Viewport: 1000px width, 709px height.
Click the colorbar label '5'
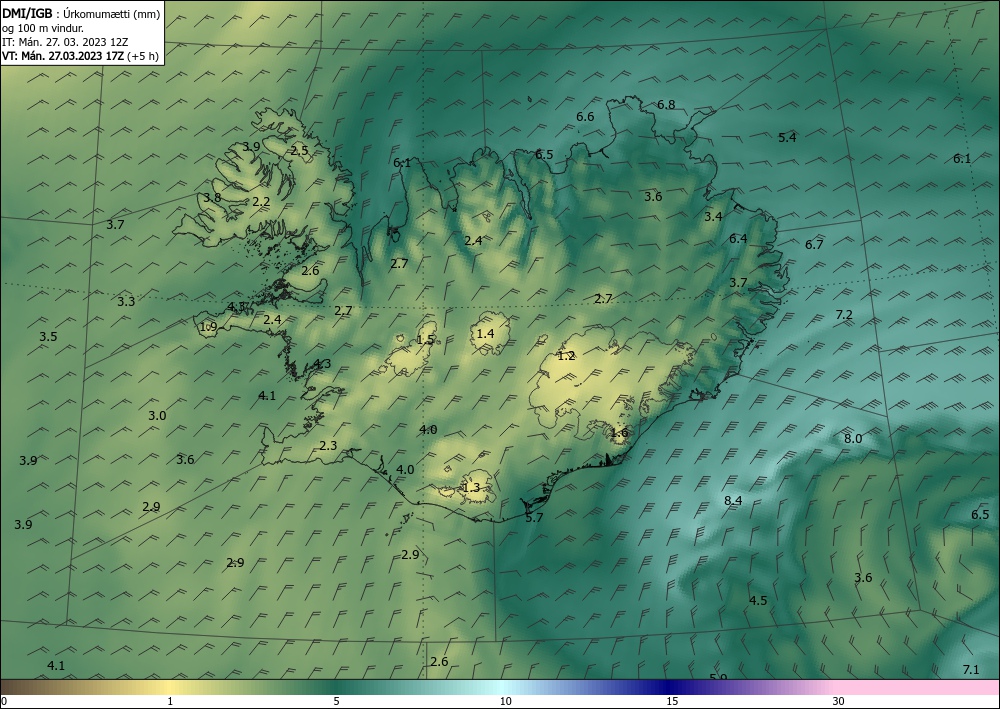(x=336, y=701)
